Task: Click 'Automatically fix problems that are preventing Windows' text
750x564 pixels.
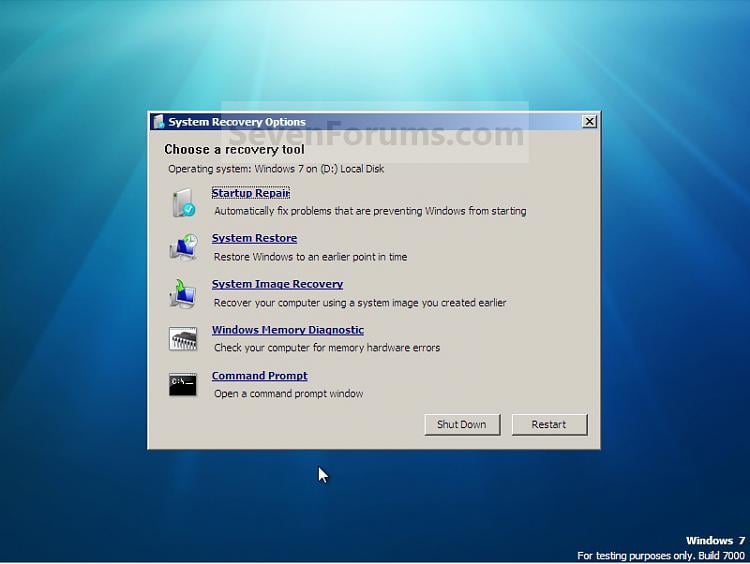Action: tap(340, 211)
